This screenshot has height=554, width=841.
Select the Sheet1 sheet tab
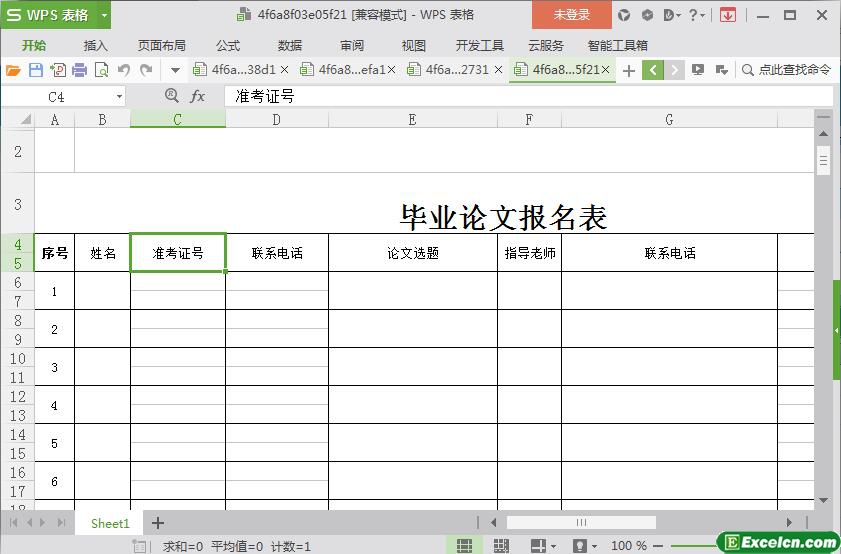[110, 523]
